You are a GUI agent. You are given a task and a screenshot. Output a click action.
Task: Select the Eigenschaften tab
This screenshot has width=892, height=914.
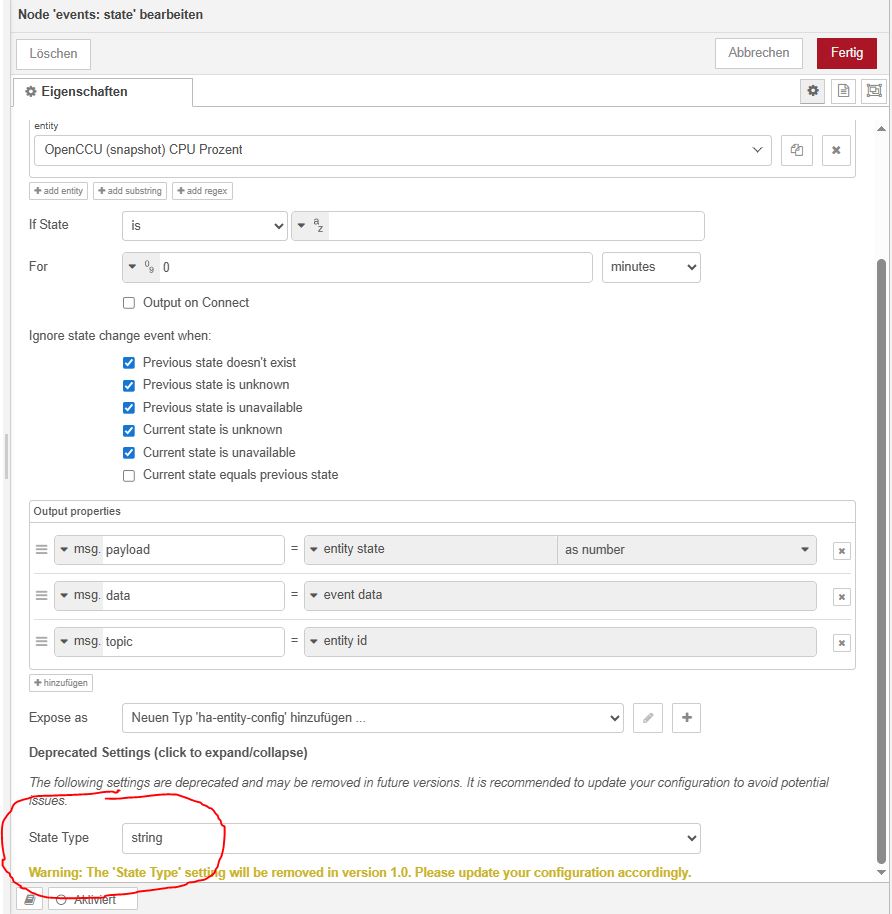pos(103,92)
